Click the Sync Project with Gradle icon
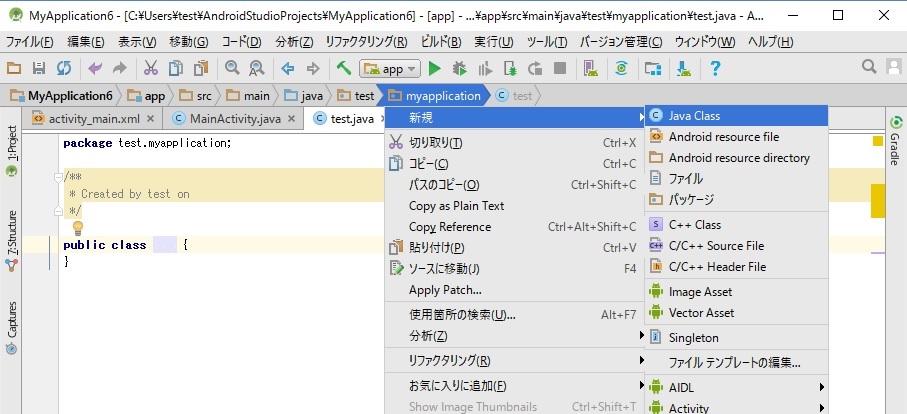 pyautogui.click(x=622, y=69)
